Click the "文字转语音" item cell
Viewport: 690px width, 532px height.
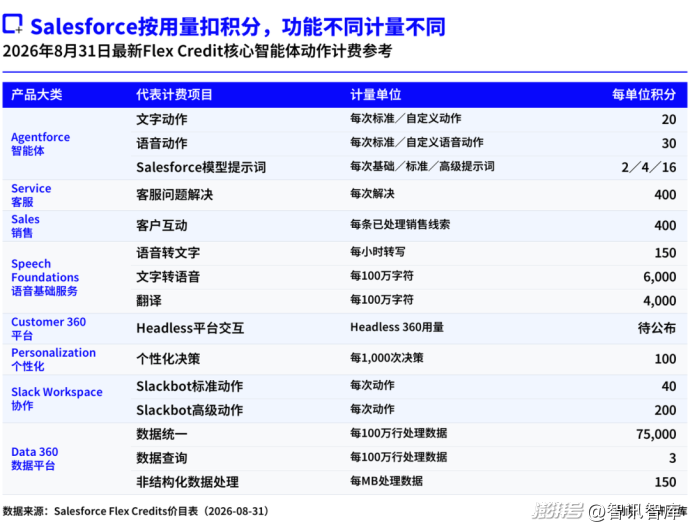click(x=168, y=277)
